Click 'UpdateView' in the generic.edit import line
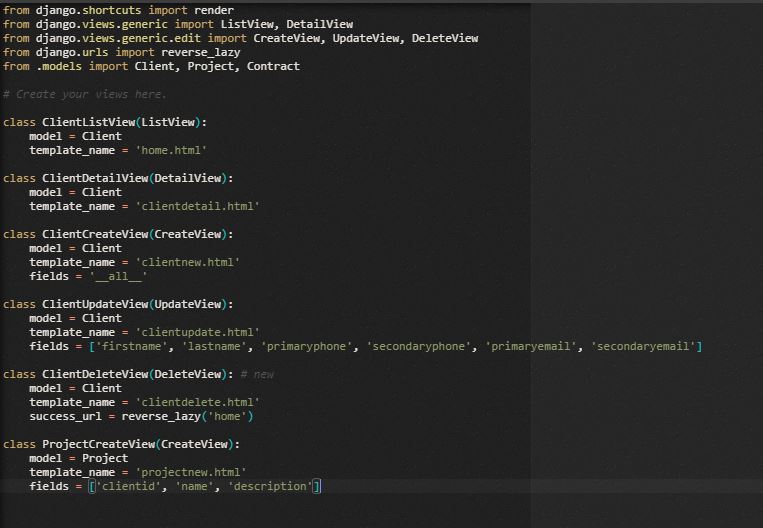This screenshot has height=528, width=763. coord(366,38)
